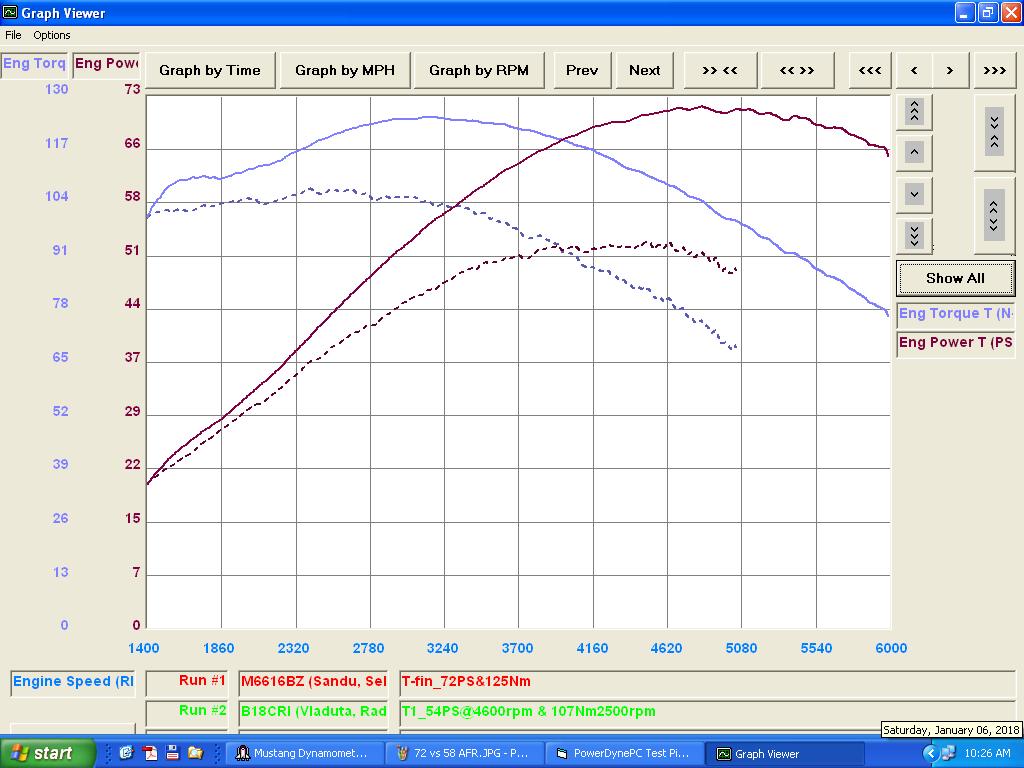Click the first quick launch icon beside Start
1024x768 pixels.
click(x=127, y=753)
